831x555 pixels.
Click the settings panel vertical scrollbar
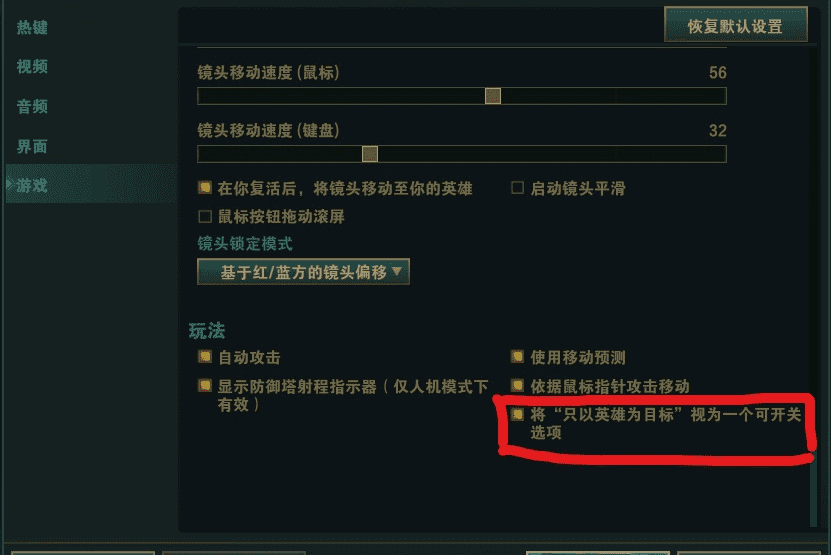tap(814, 286)
